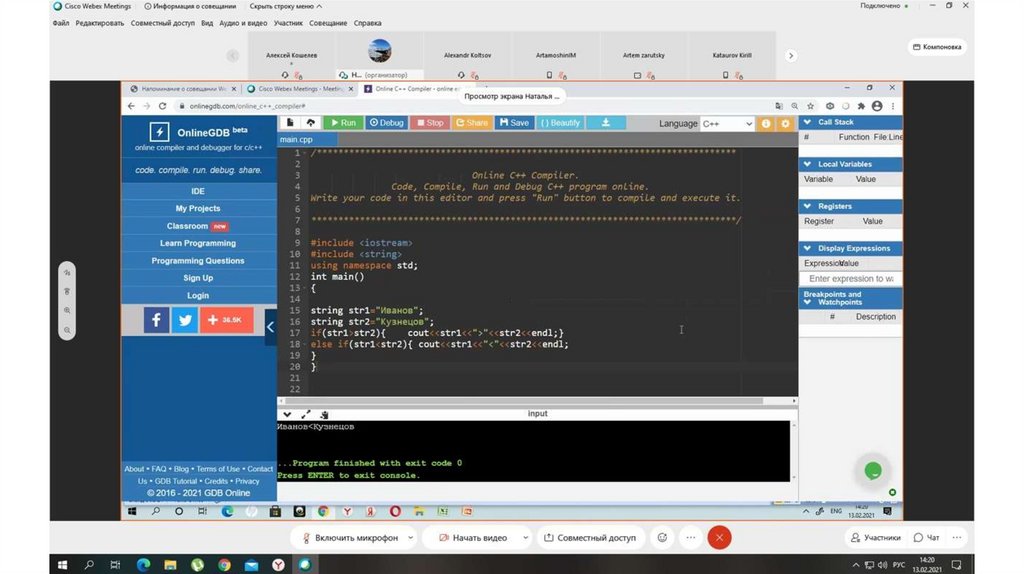The image size is (1024, 574).
Task: Open the orange settings gear icon
Action: click(785, 123)
